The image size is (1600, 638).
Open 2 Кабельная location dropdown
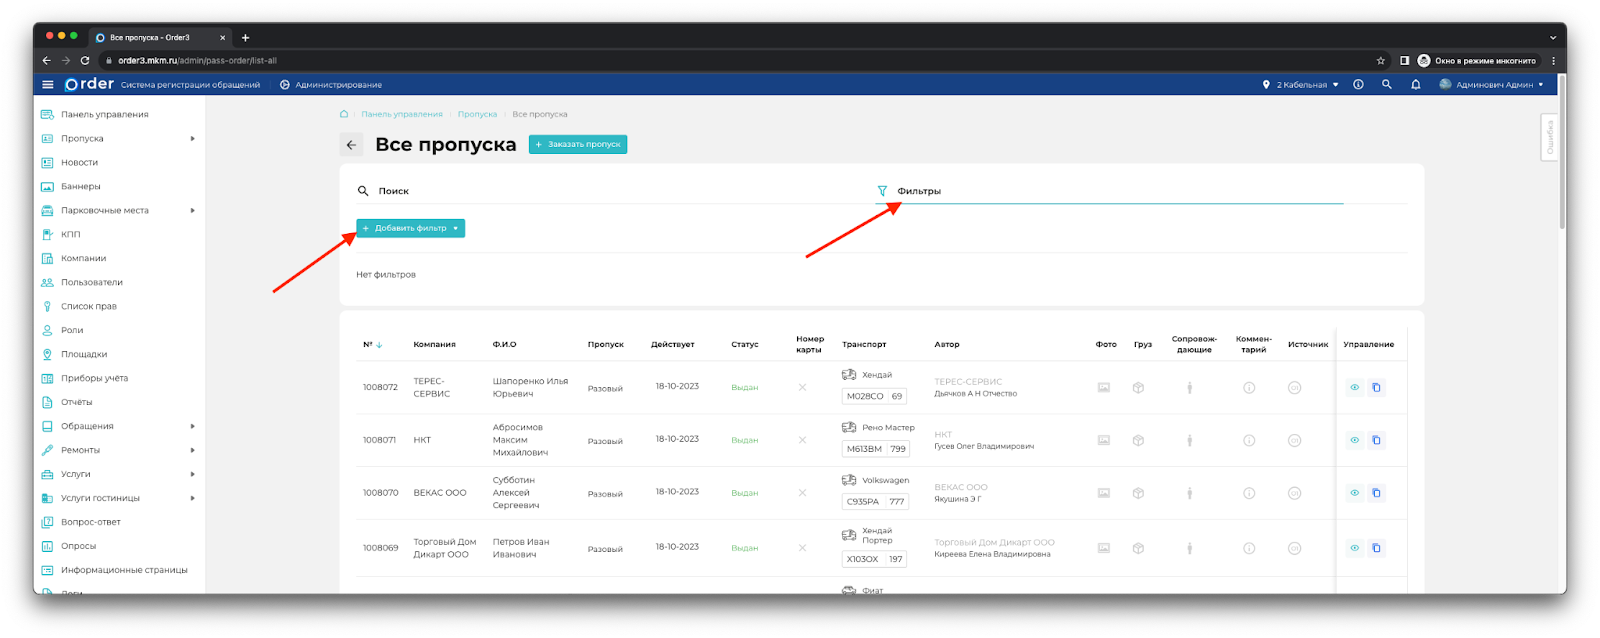pyautogui.click(x=1300, y=85)
